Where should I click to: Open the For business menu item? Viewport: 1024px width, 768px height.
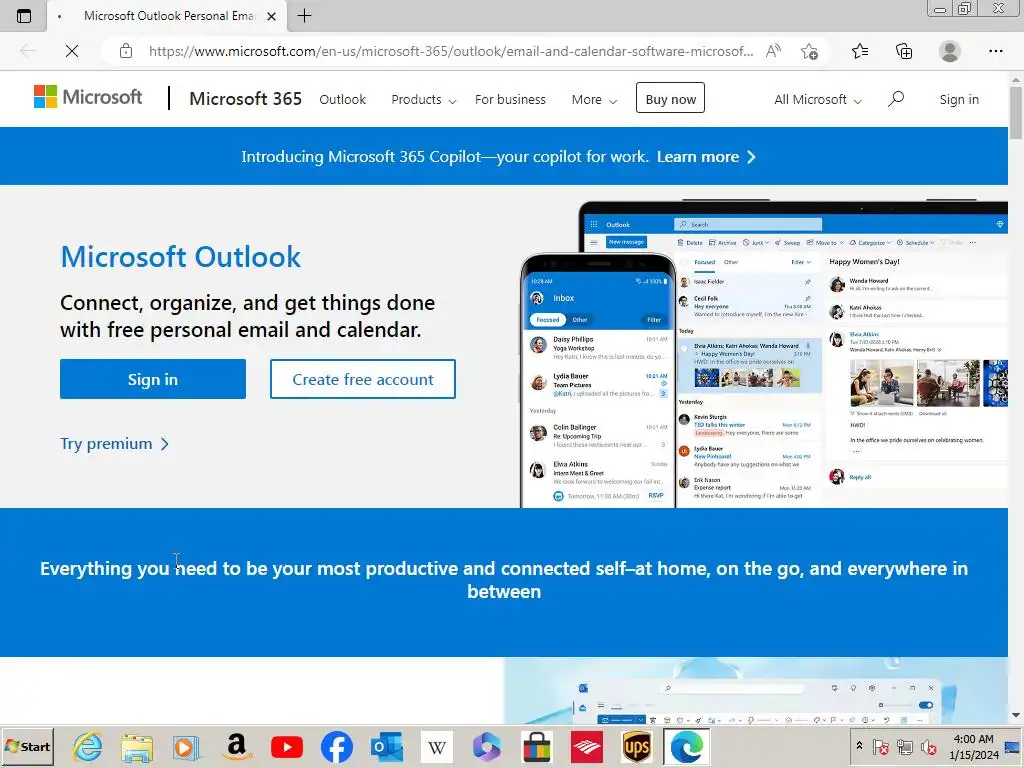tap(510, 99)
